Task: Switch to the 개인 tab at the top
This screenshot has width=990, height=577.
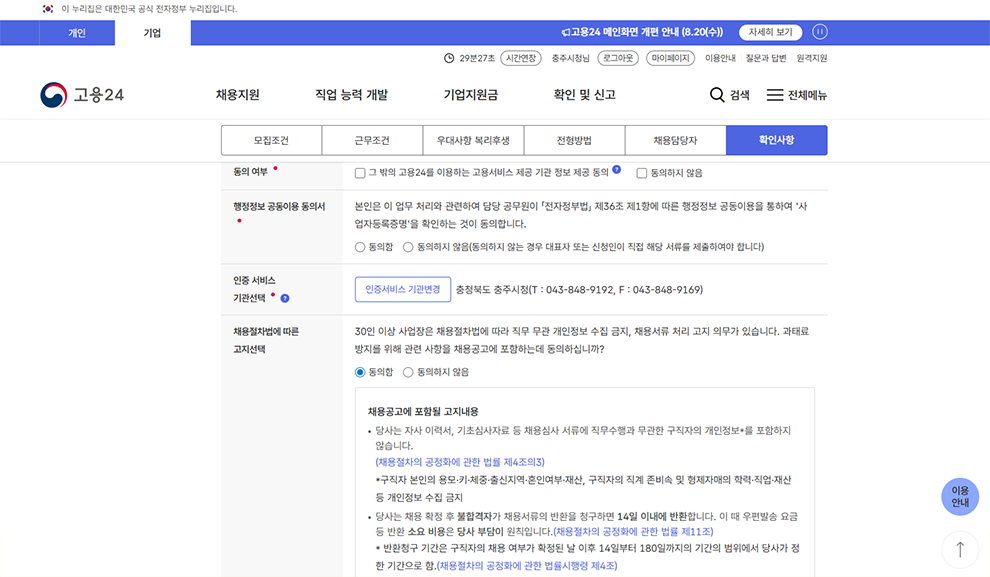Action: (77, 32)
